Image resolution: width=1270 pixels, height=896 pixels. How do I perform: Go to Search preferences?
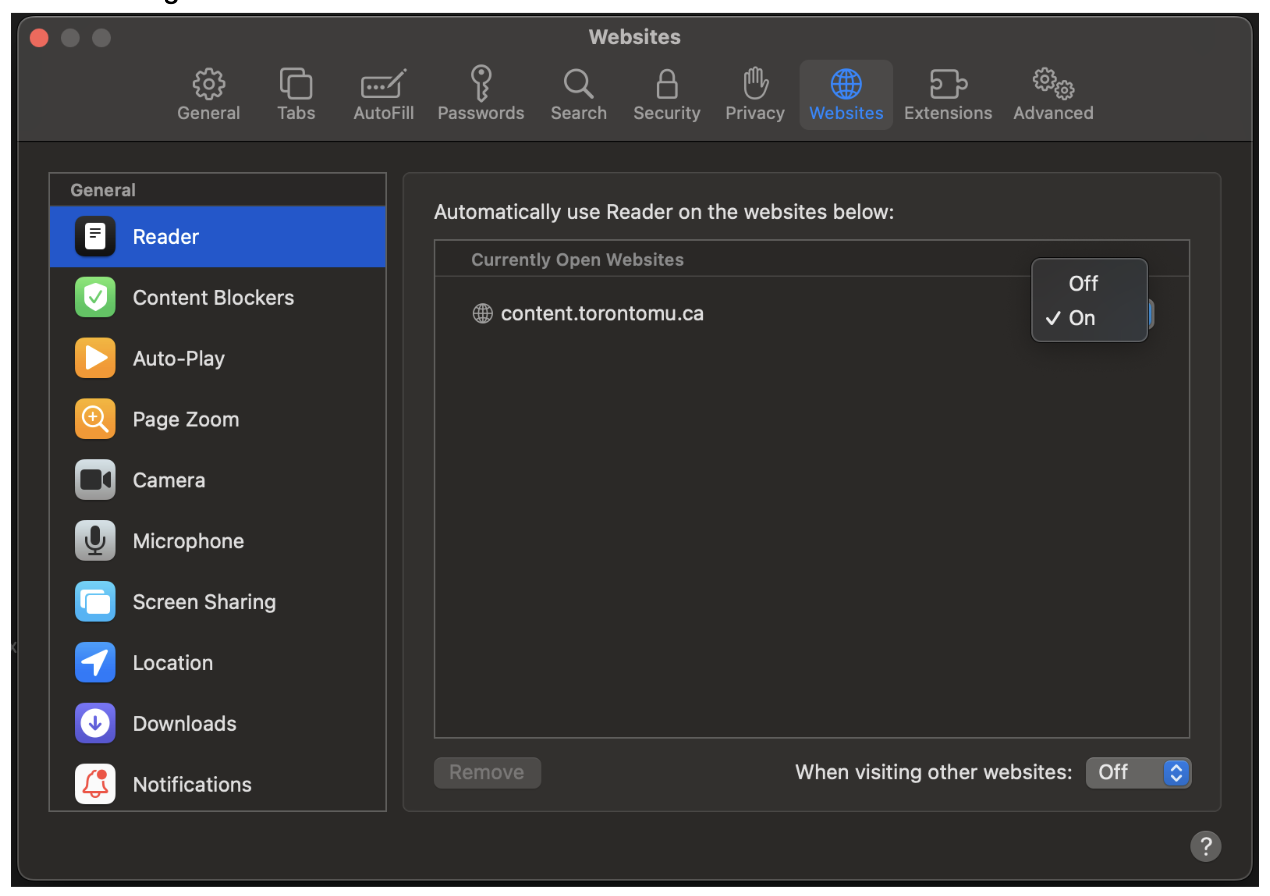coord(578,95)
